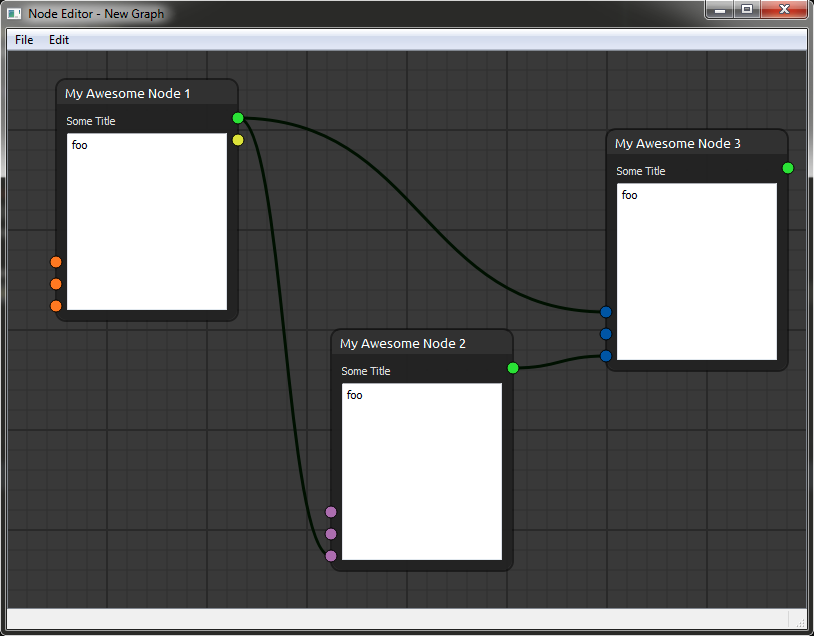Click the green output socket on Node 3
Screen dimensions: 814x636
point(788,168)
